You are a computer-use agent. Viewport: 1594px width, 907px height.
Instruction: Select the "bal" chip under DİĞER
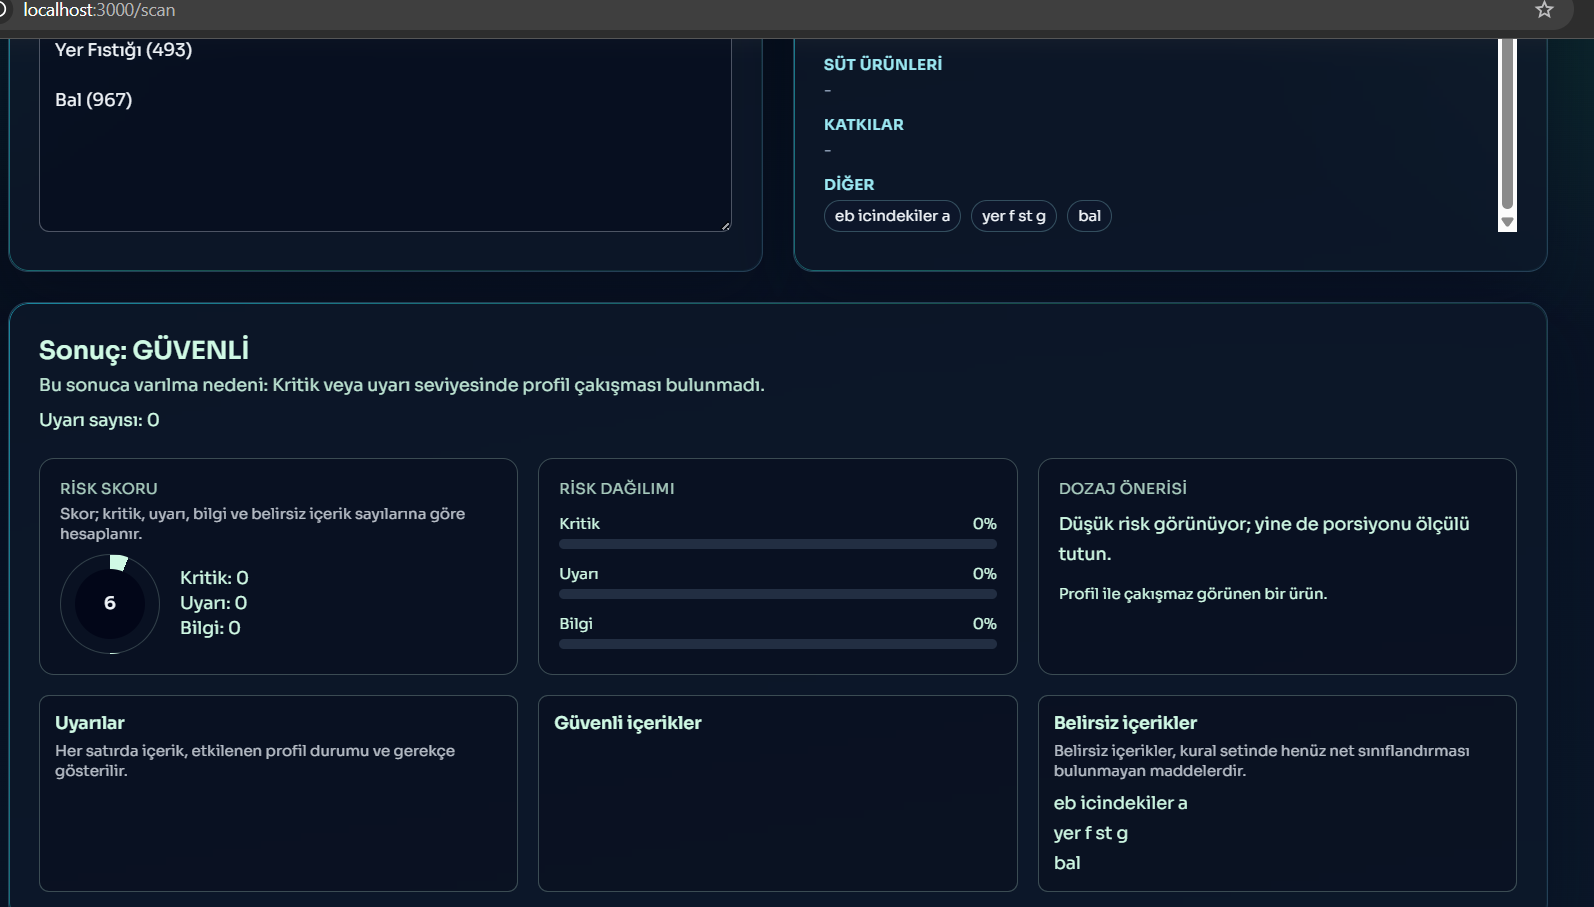pyautogui.click(x=1089, y=216)
